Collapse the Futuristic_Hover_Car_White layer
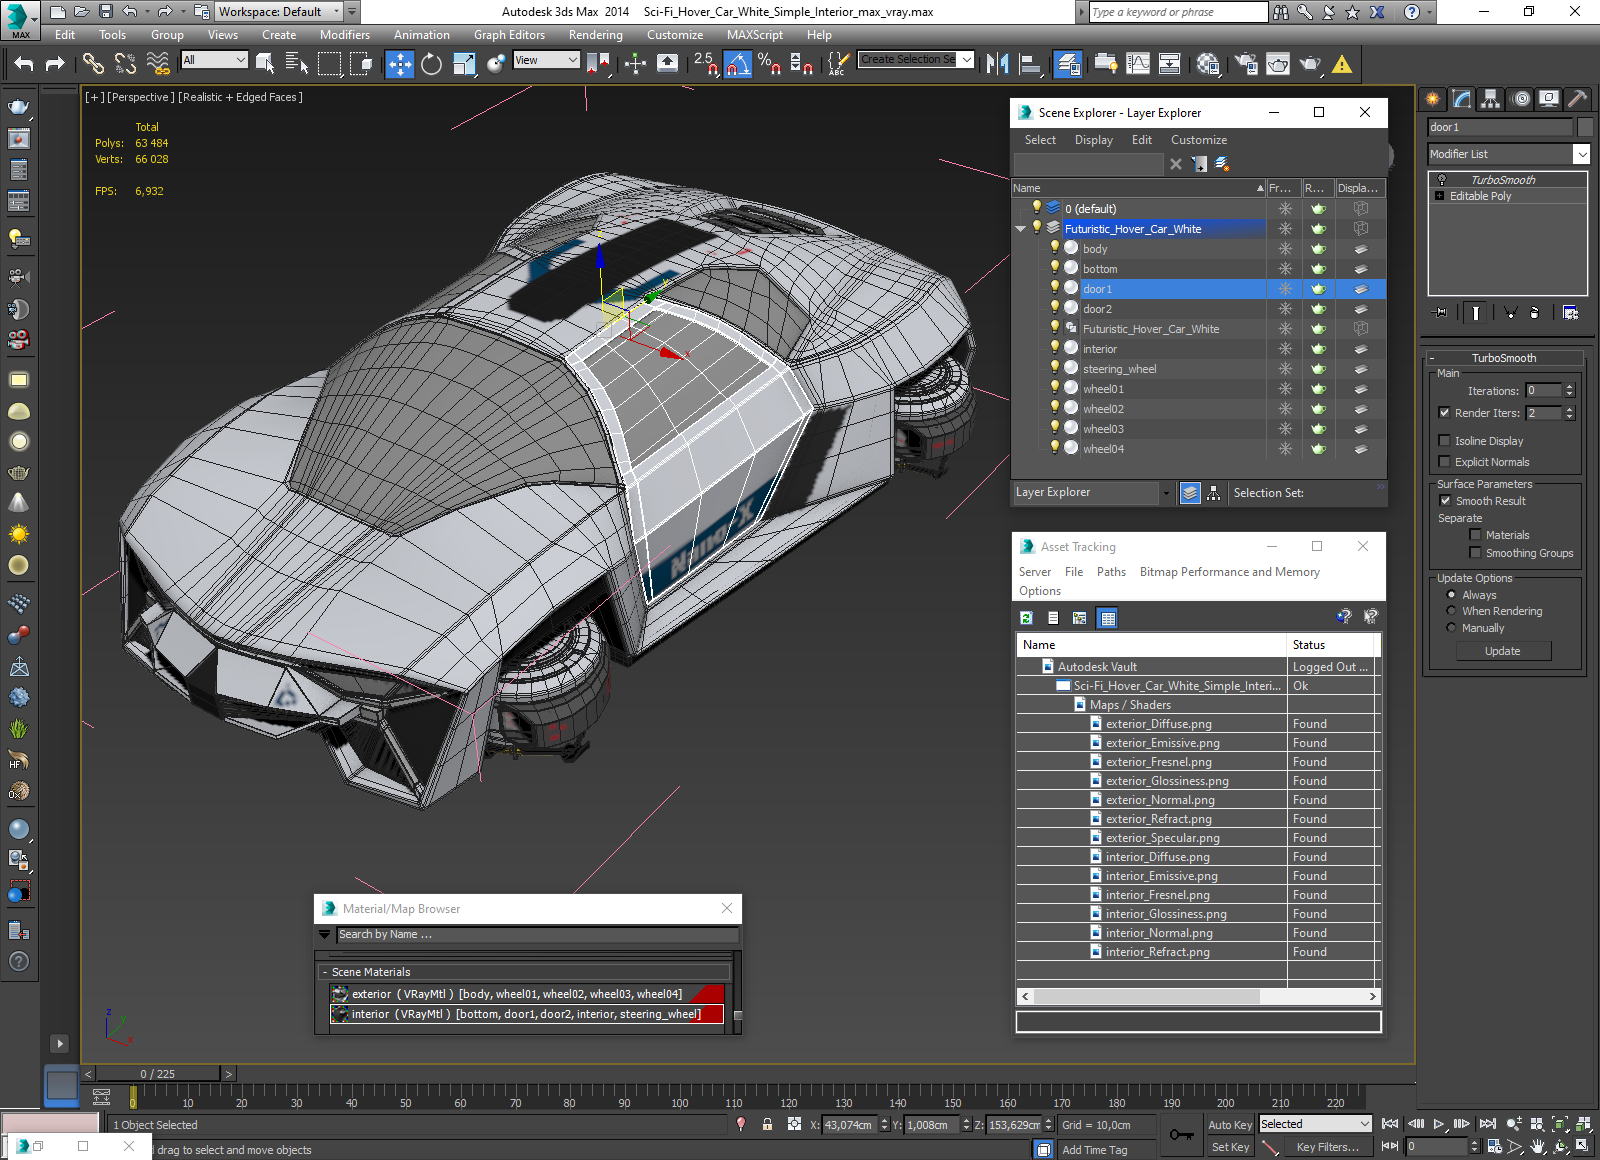1600x1160 pixels. click(1020, 229)
